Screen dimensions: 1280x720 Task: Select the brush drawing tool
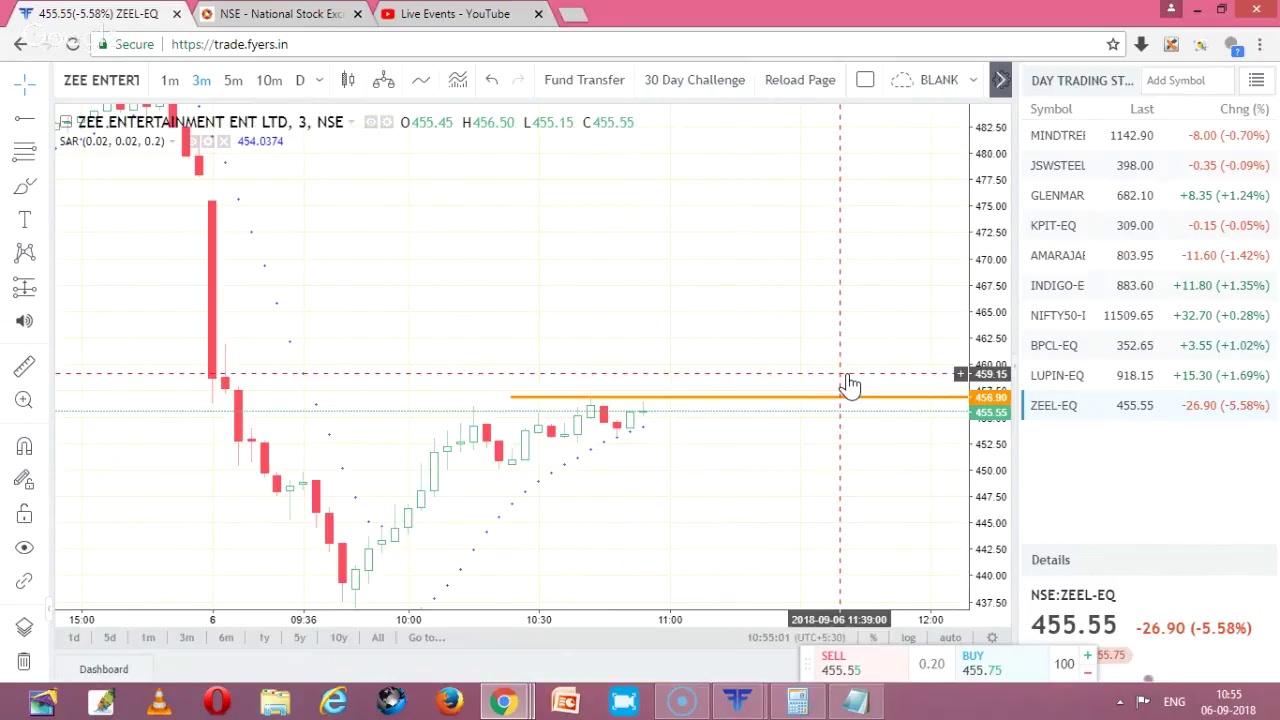click(x=25, y=186)
